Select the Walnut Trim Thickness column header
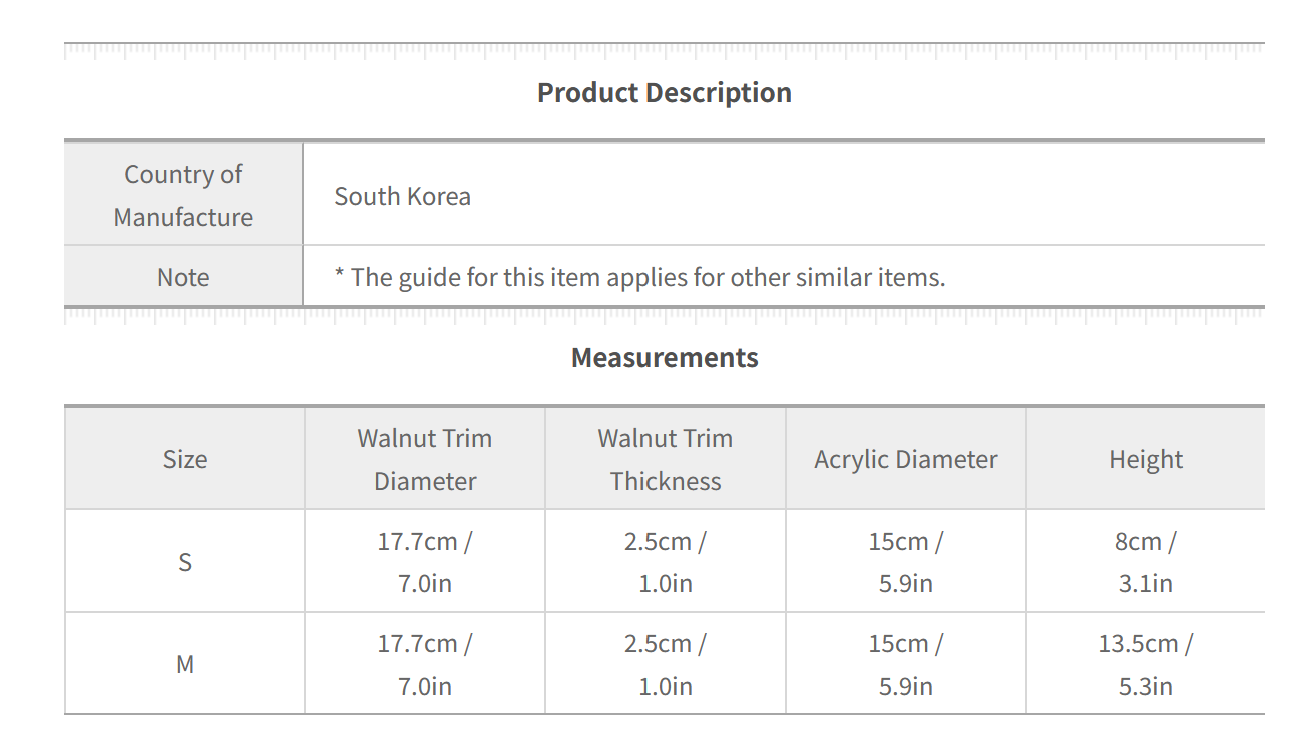 tap(665, 459)
